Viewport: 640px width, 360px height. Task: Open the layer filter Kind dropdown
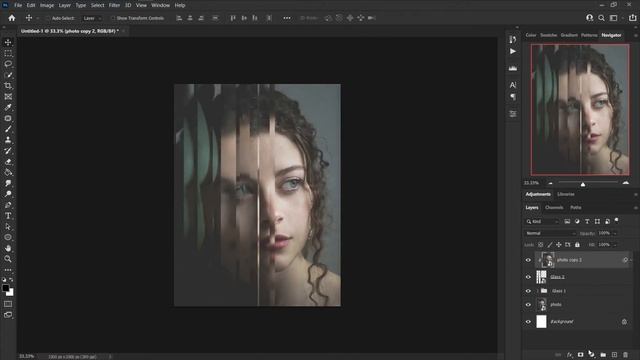(542, 222)
